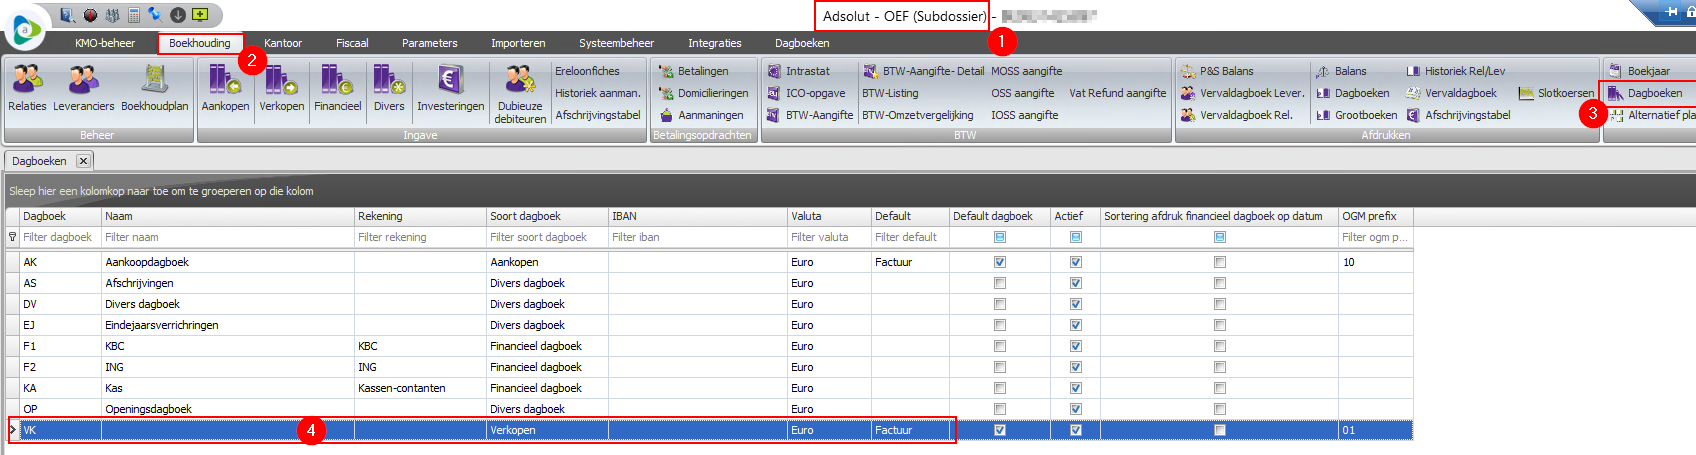The width and height of the screenshot is (1696, 455).
Task: Switch to Importeren ribbon tab
Action: 518,43
